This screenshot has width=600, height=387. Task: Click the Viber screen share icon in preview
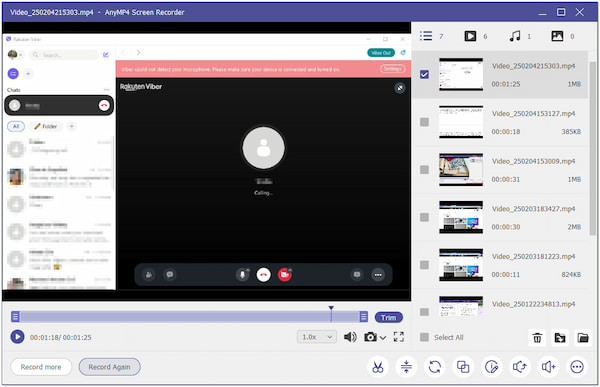[357, 274]
